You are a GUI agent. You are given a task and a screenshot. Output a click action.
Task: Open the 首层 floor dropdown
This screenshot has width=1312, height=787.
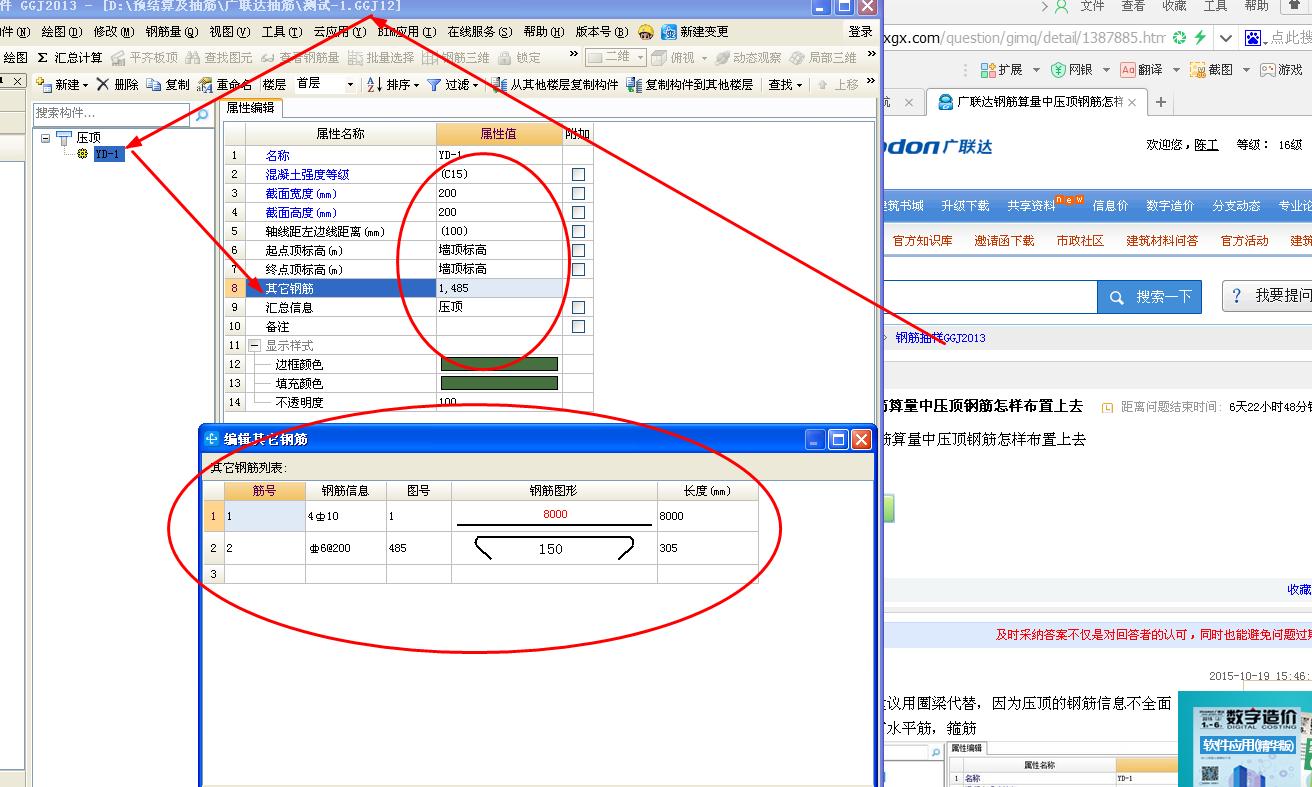point(350,85)
